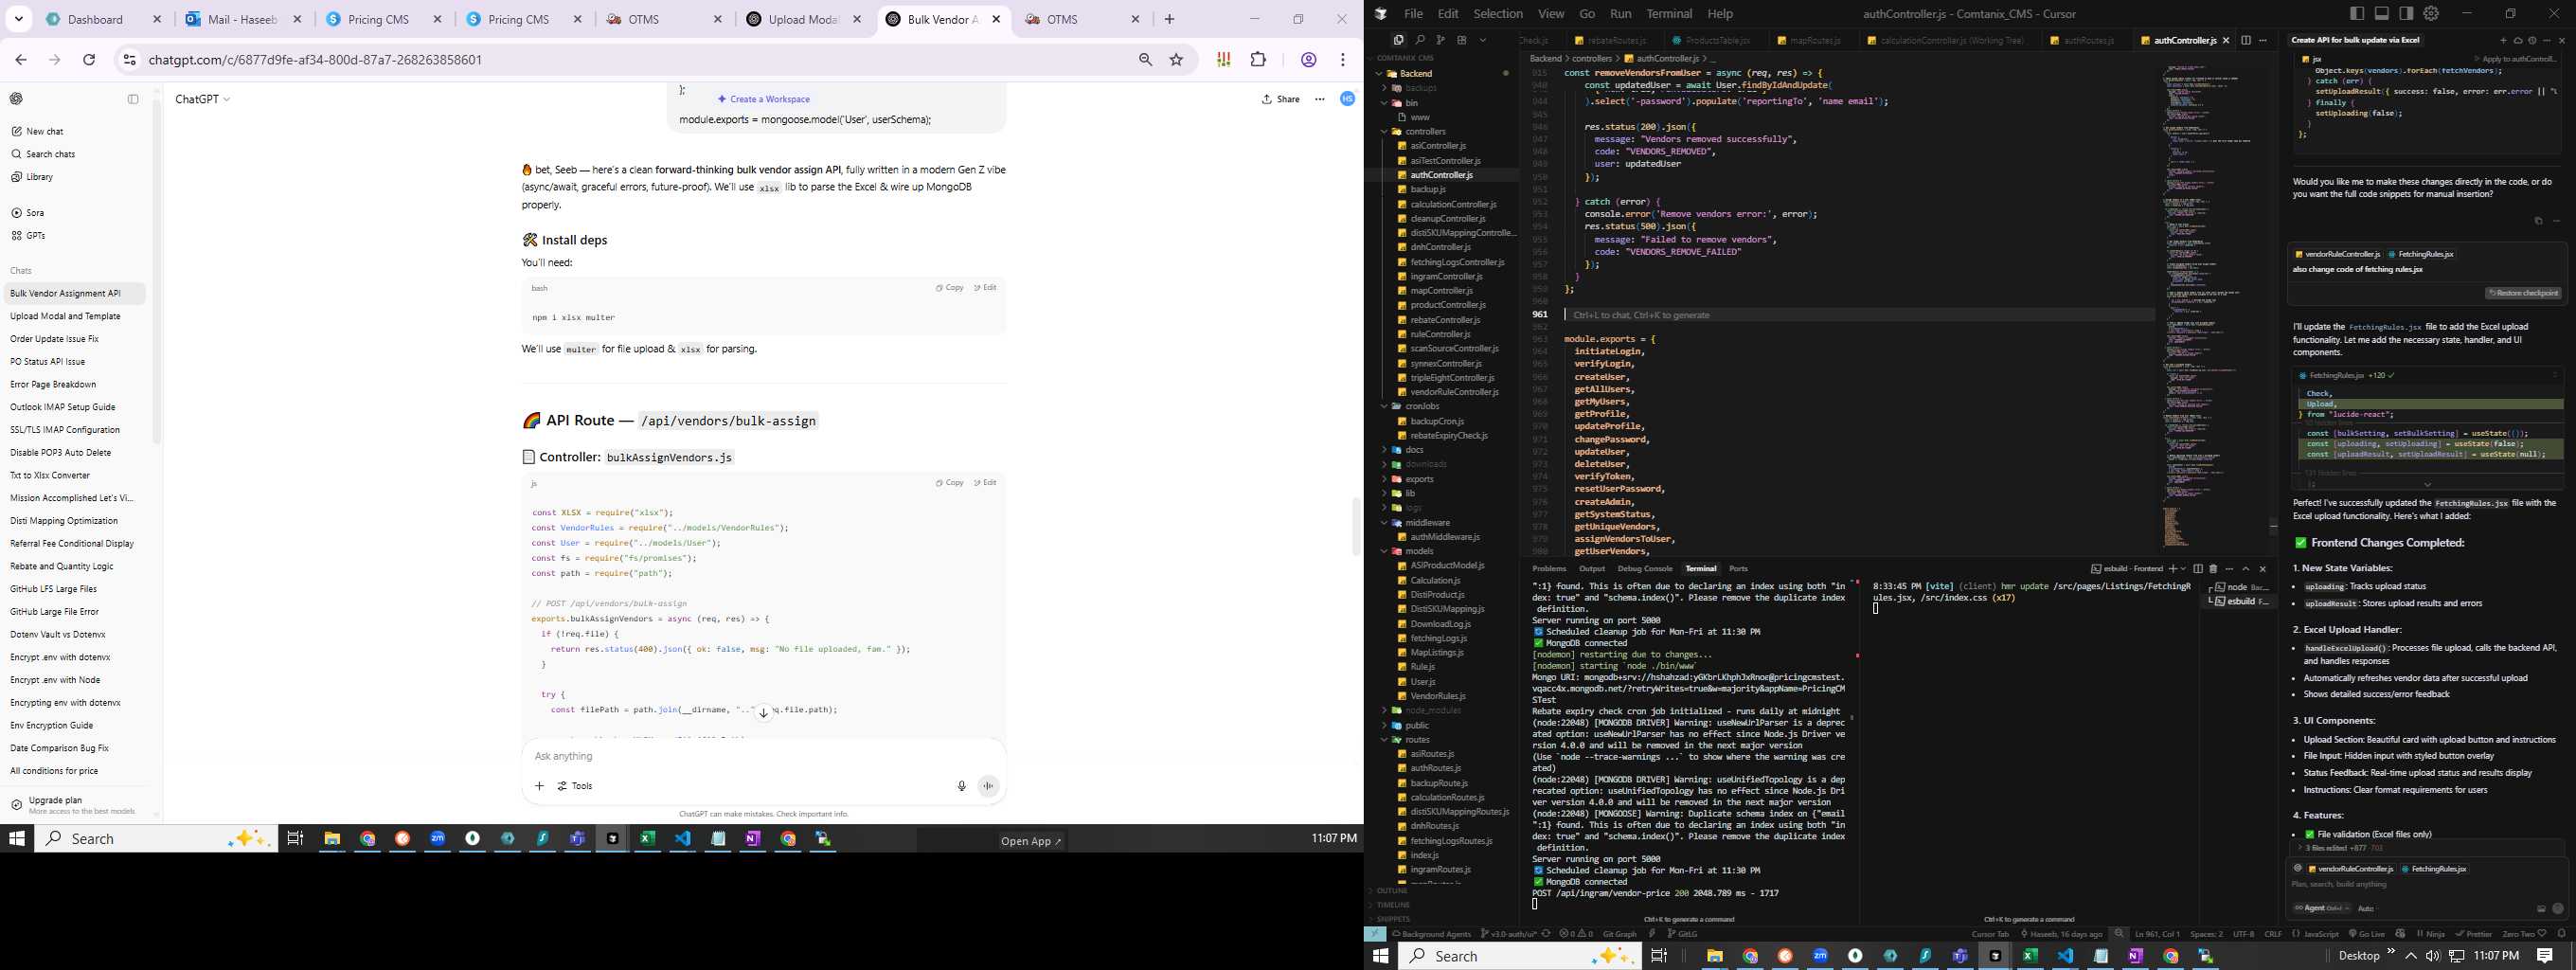
Task: Open the ChatGPT model selector dropdown
Action: tap(203, 99)
